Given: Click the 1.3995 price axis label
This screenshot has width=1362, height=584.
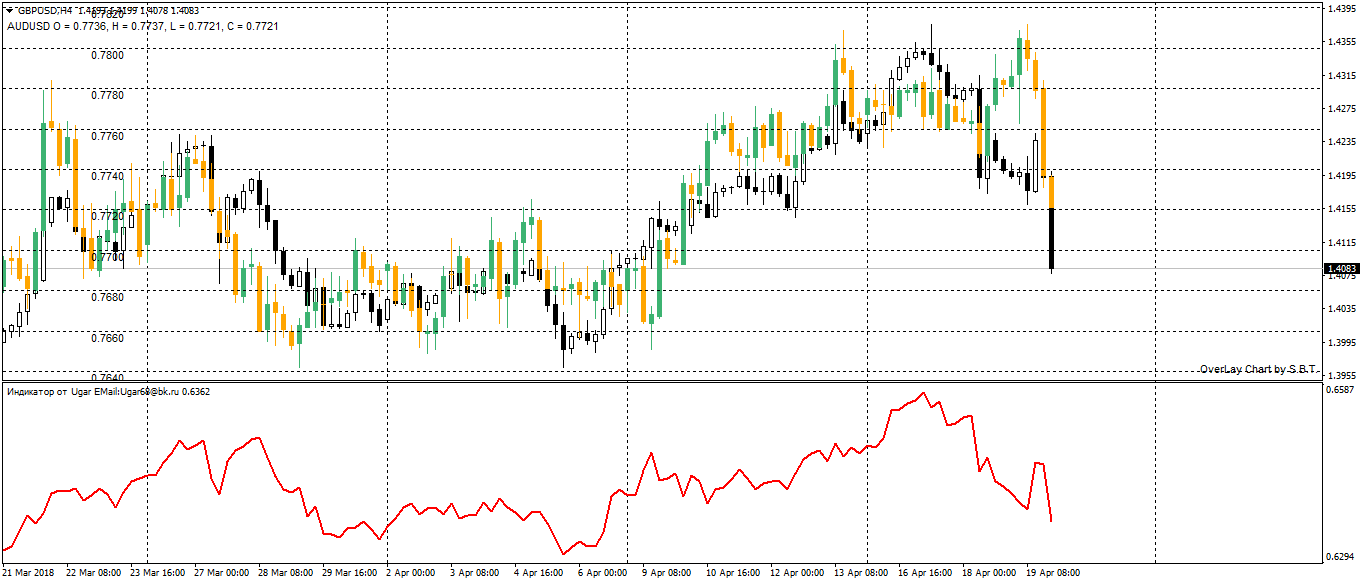Looking at the screenshot, I should [x=1340, y=343].
